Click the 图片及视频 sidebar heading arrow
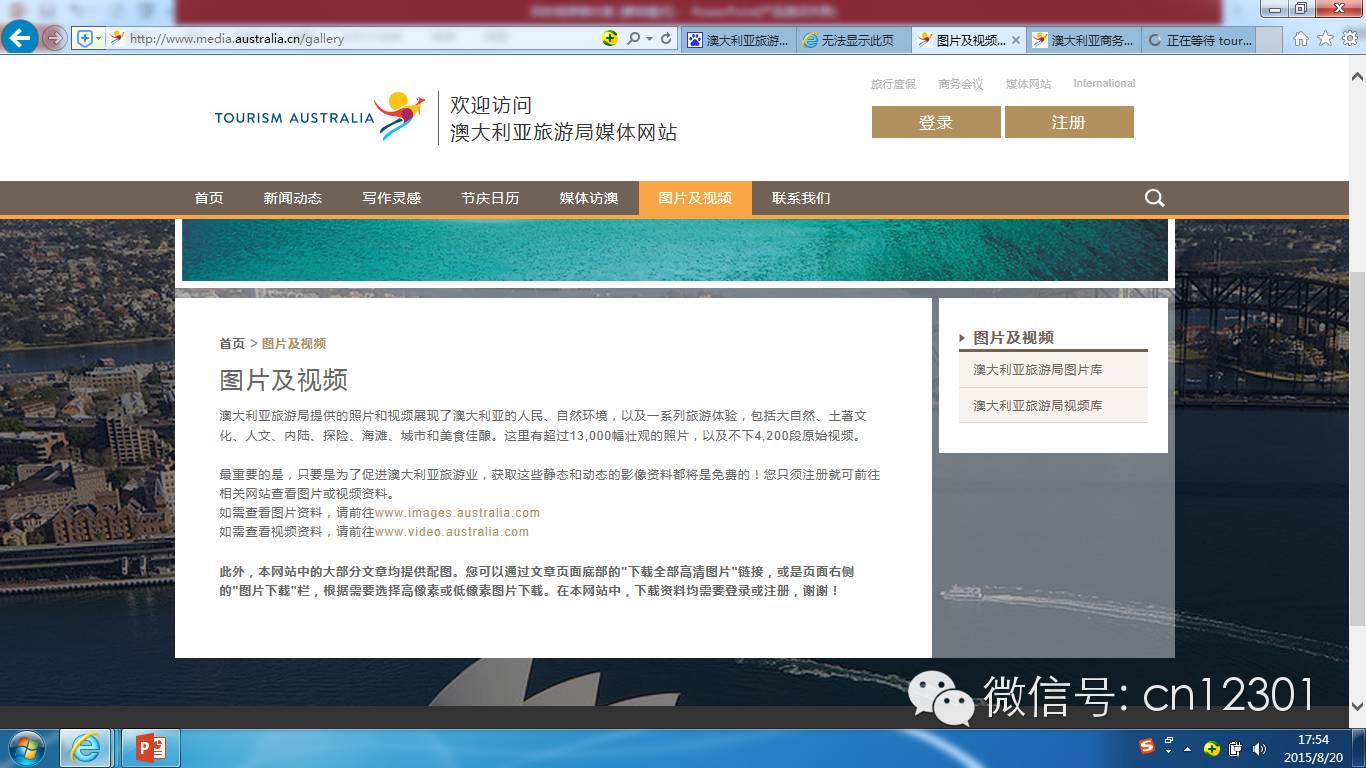Image resolution: width=1366 pixels, height=768 pixels. 962,338
